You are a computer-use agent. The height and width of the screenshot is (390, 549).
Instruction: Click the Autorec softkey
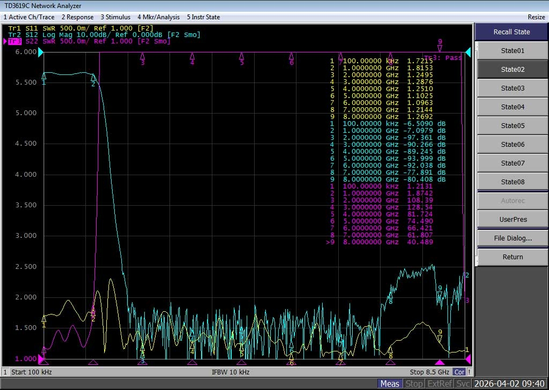(512, 201)
